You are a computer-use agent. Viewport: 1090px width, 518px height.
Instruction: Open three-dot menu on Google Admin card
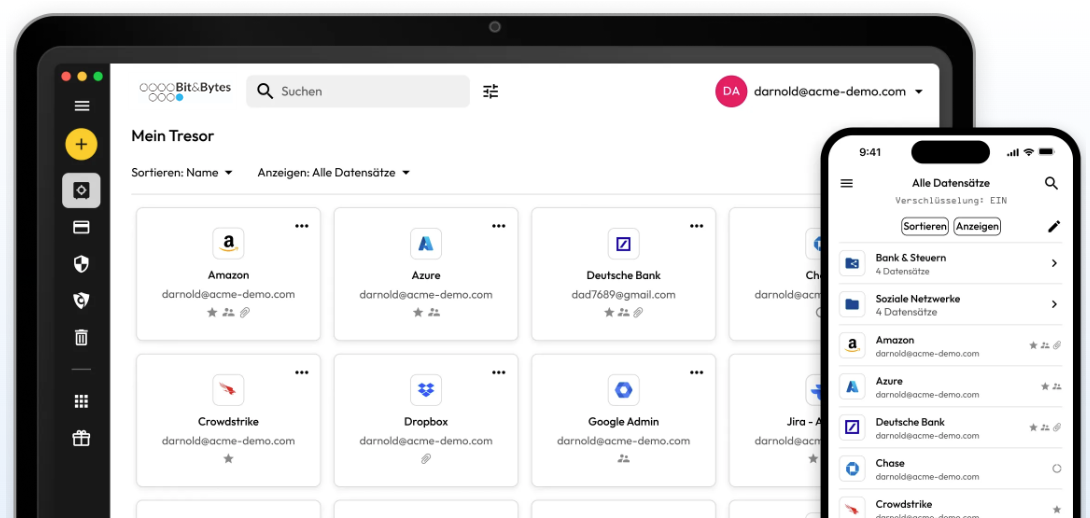[696, 373]
